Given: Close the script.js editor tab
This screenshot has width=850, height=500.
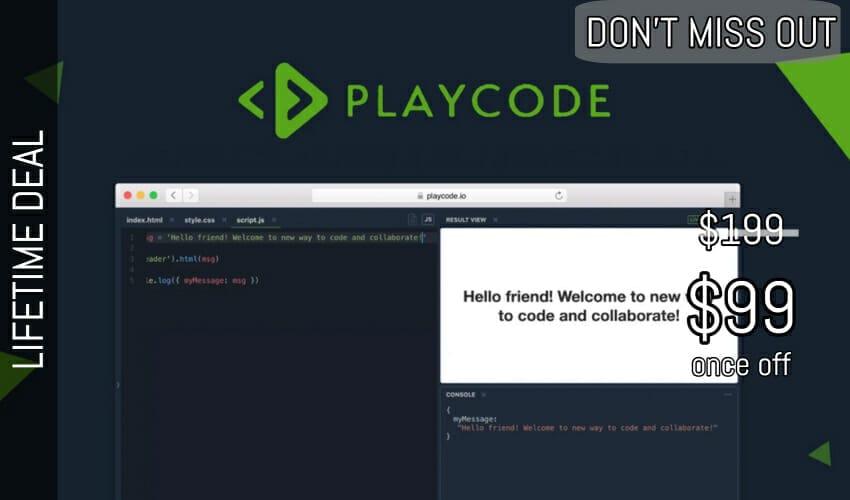Looking at the screenshot, I should [274, 219].
